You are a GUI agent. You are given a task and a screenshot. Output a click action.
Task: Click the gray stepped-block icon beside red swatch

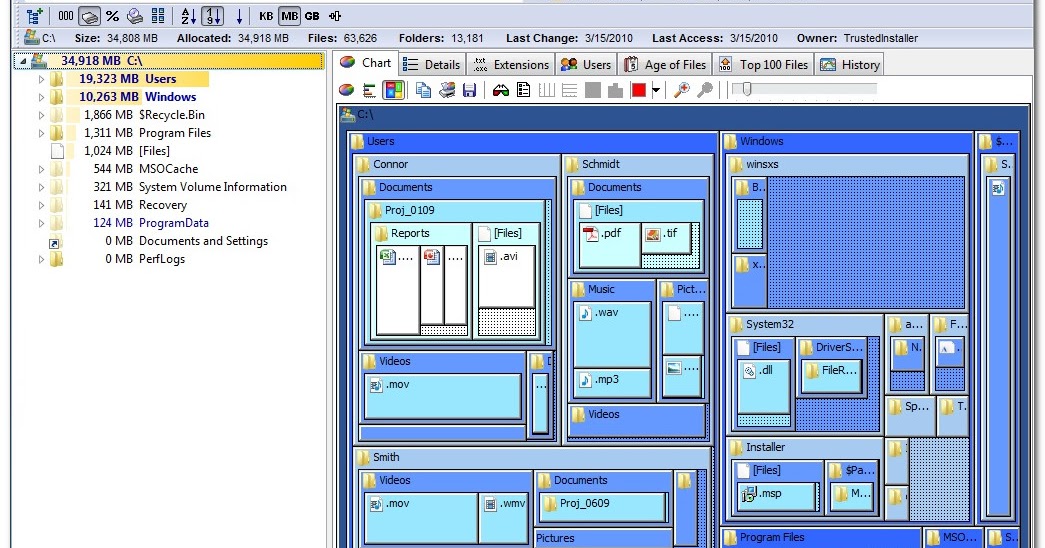point(615,90)
